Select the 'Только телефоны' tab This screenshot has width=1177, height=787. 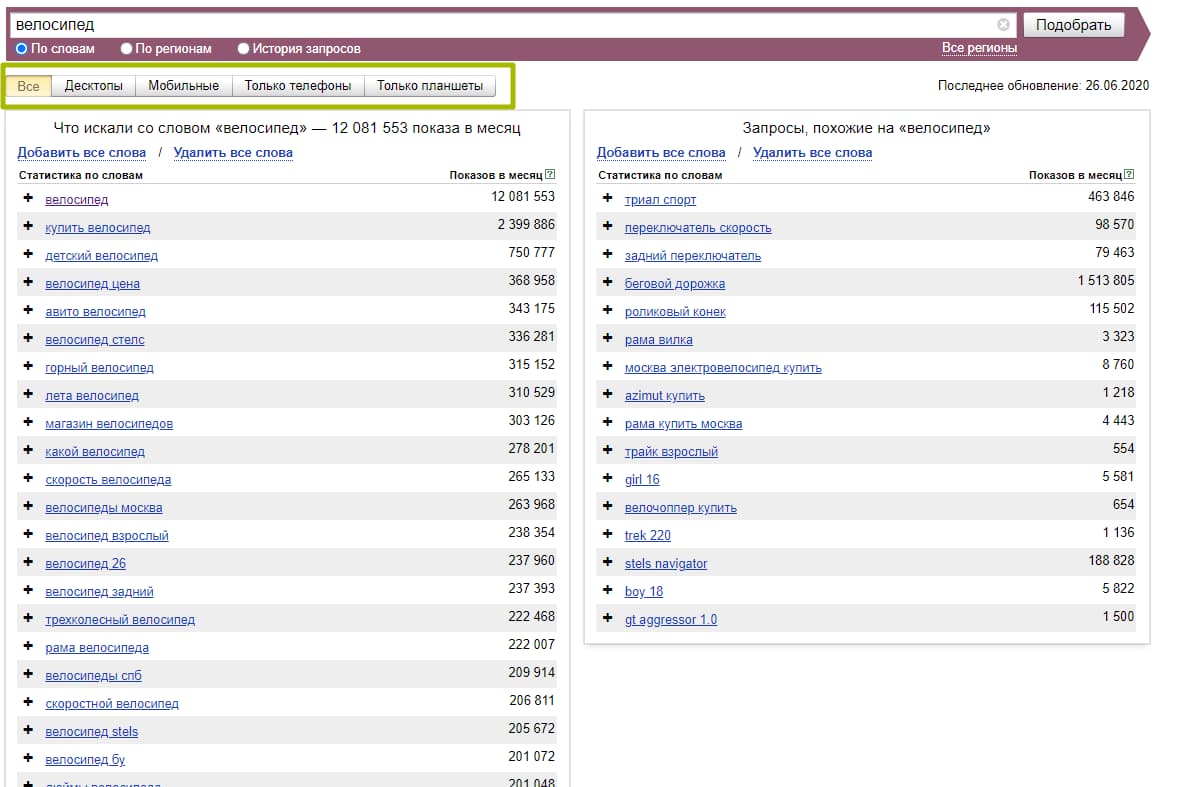(298, 86)
